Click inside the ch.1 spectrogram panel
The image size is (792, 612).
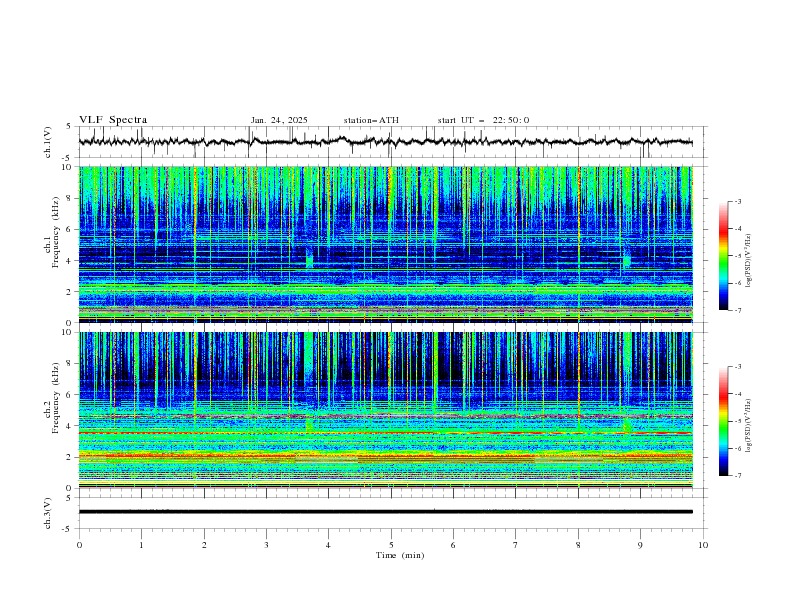(x=386, y=244)
